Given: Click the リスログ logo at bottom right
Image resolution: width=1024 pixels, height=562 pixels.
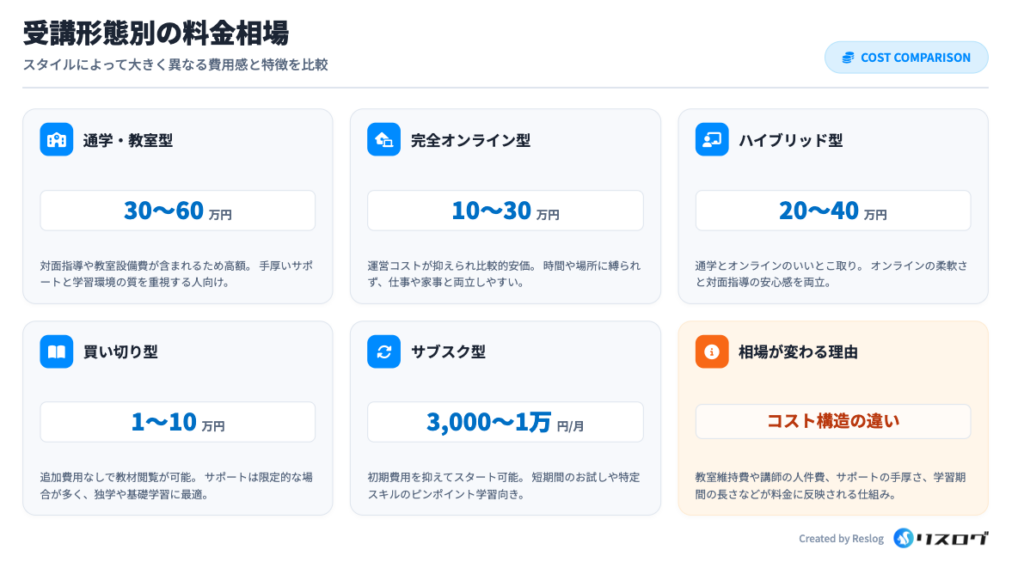Looking at the screenshot, I should point(940,538).
